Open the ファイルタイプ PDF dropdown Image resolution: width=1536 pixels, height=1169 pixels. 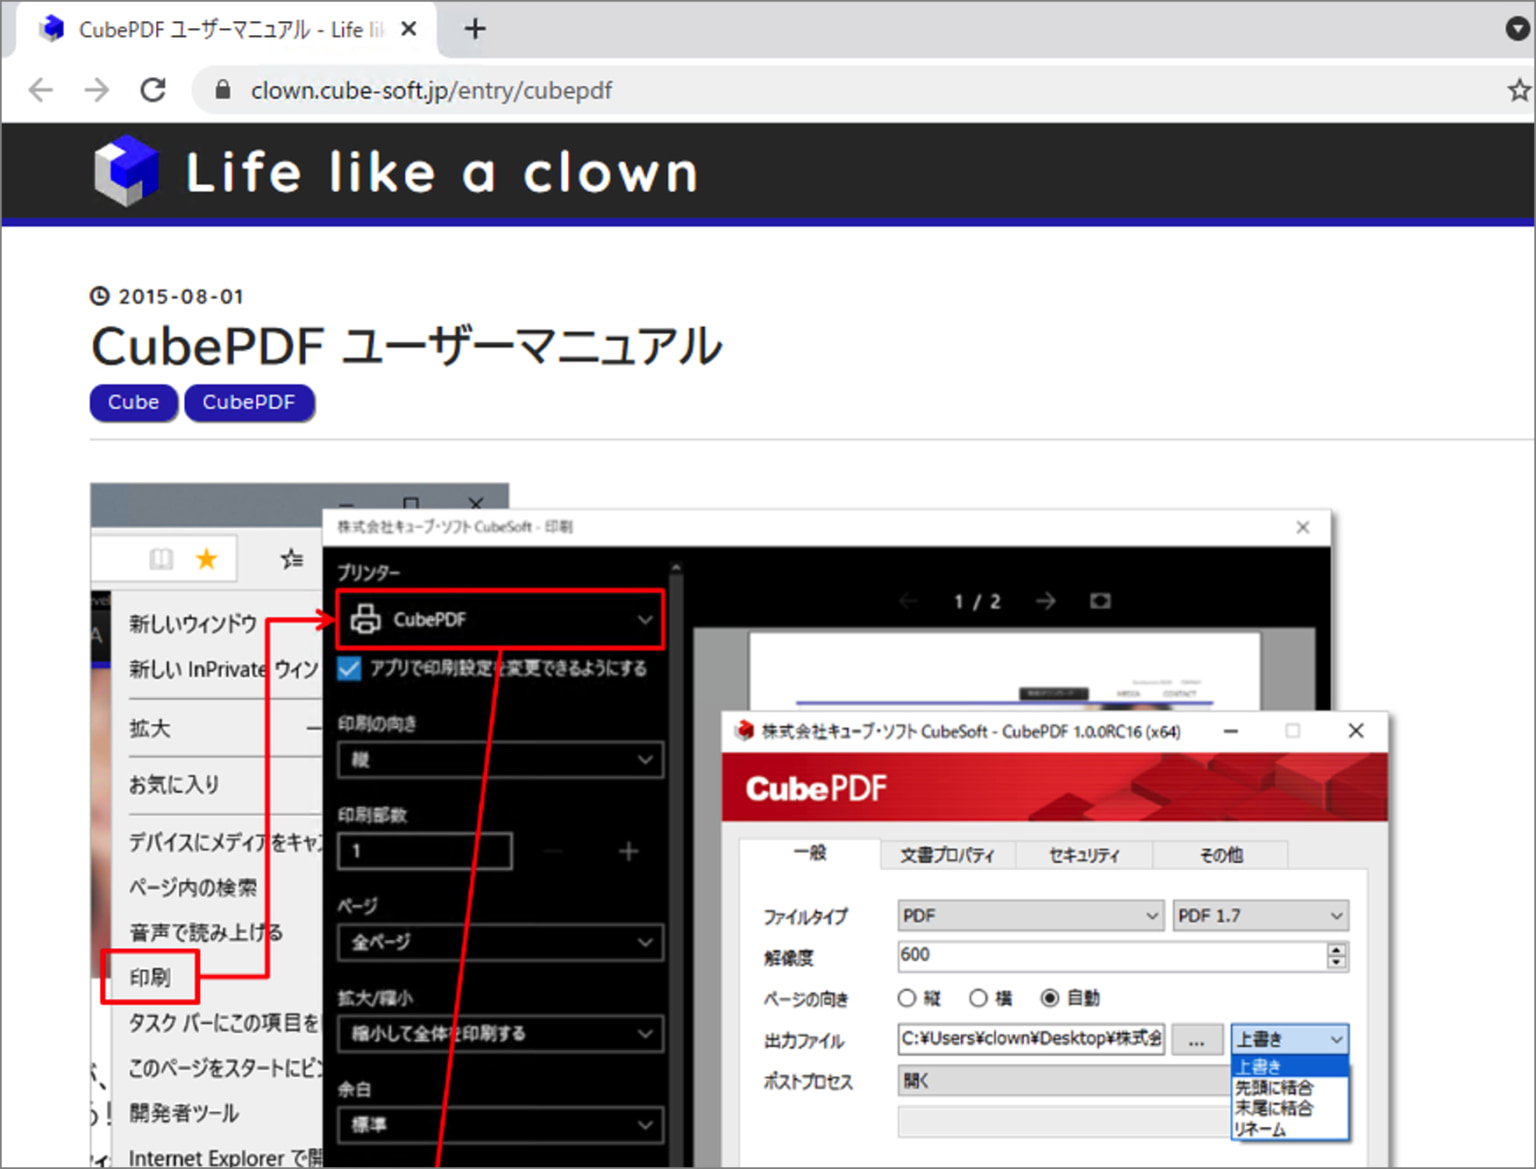point(1030,915)
